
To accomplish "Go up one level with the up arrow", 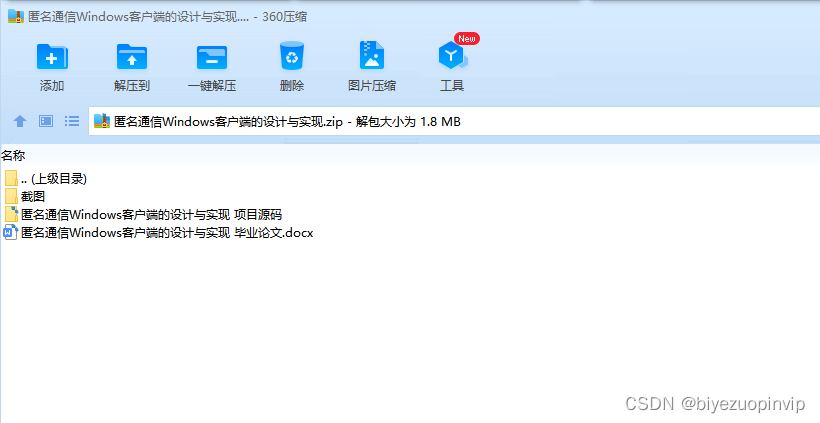I will (20, 121).
